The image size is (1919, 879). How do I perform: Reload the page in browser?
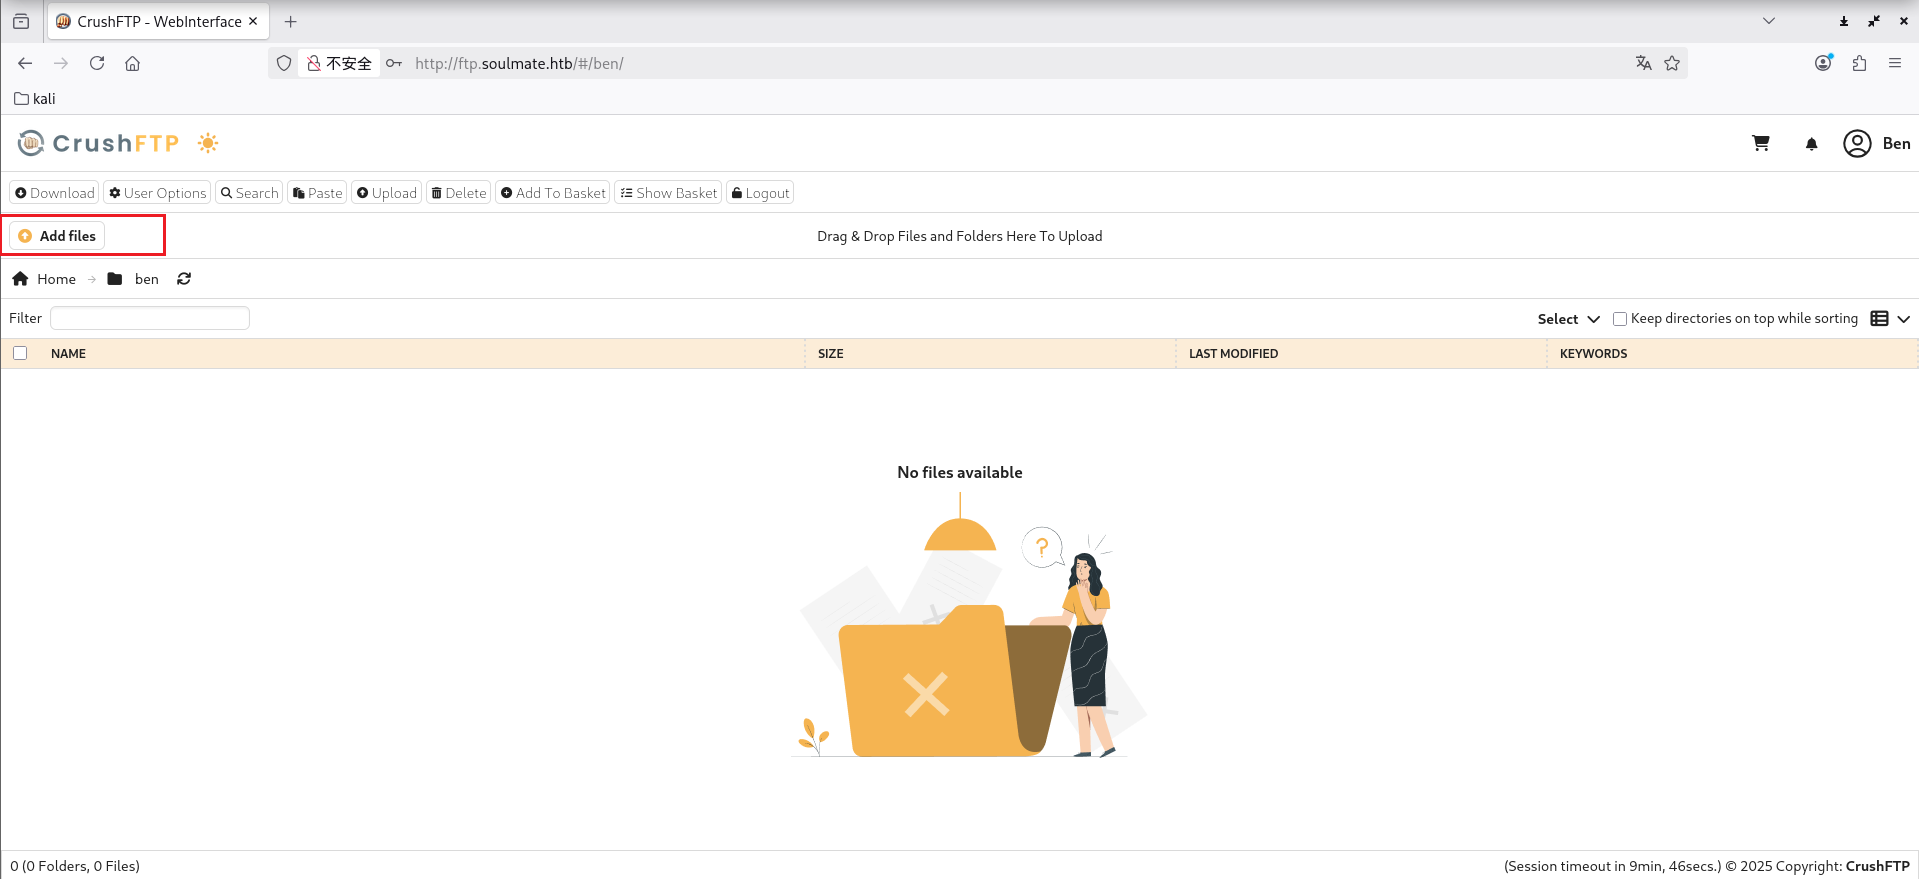pyautogui.click(x=97, y=63)
